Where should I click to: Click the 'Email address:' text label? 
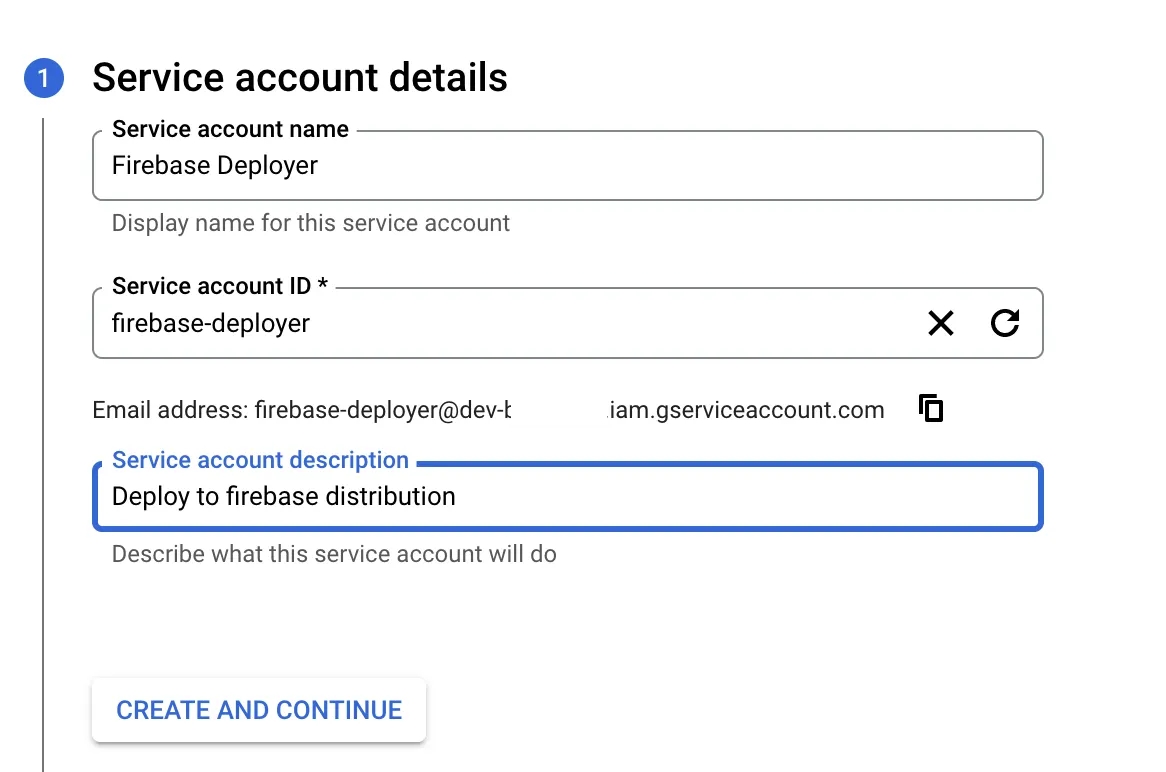[170, 410]
